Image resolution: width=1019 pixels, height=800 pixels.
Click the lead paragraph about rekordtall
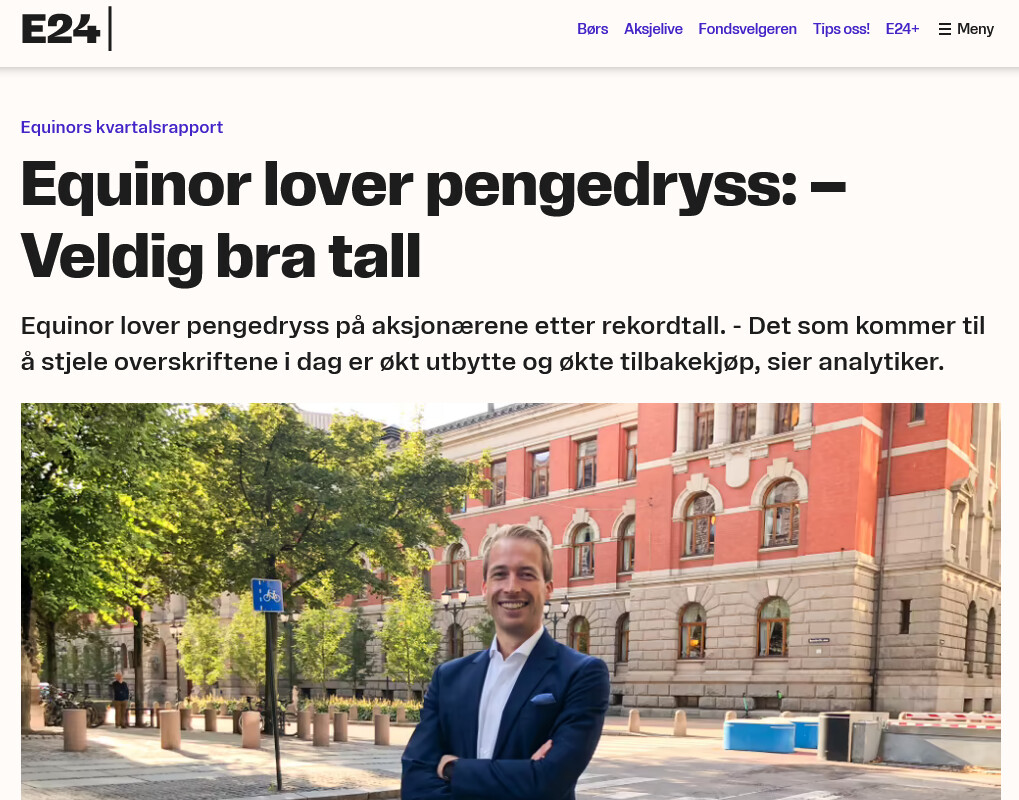coord(503,343)
